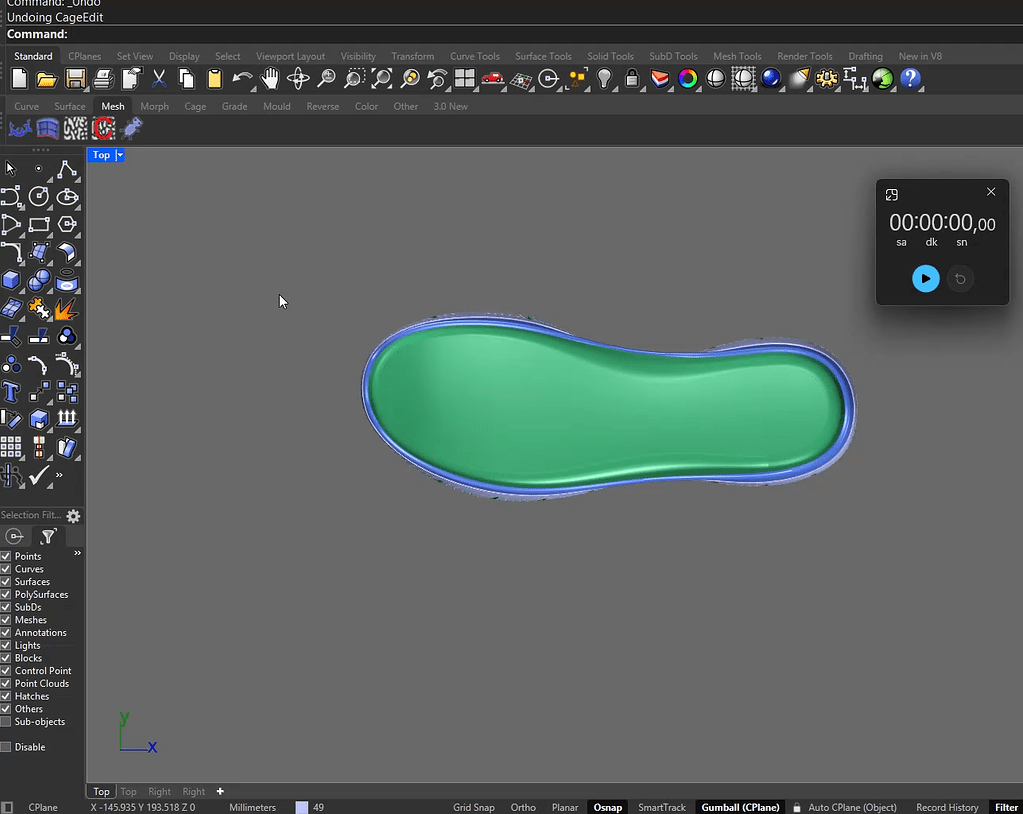Viewport: 1023px width, 814px height.
Task: Click the Explode tool icon
Action: click(x=67, y=308)
